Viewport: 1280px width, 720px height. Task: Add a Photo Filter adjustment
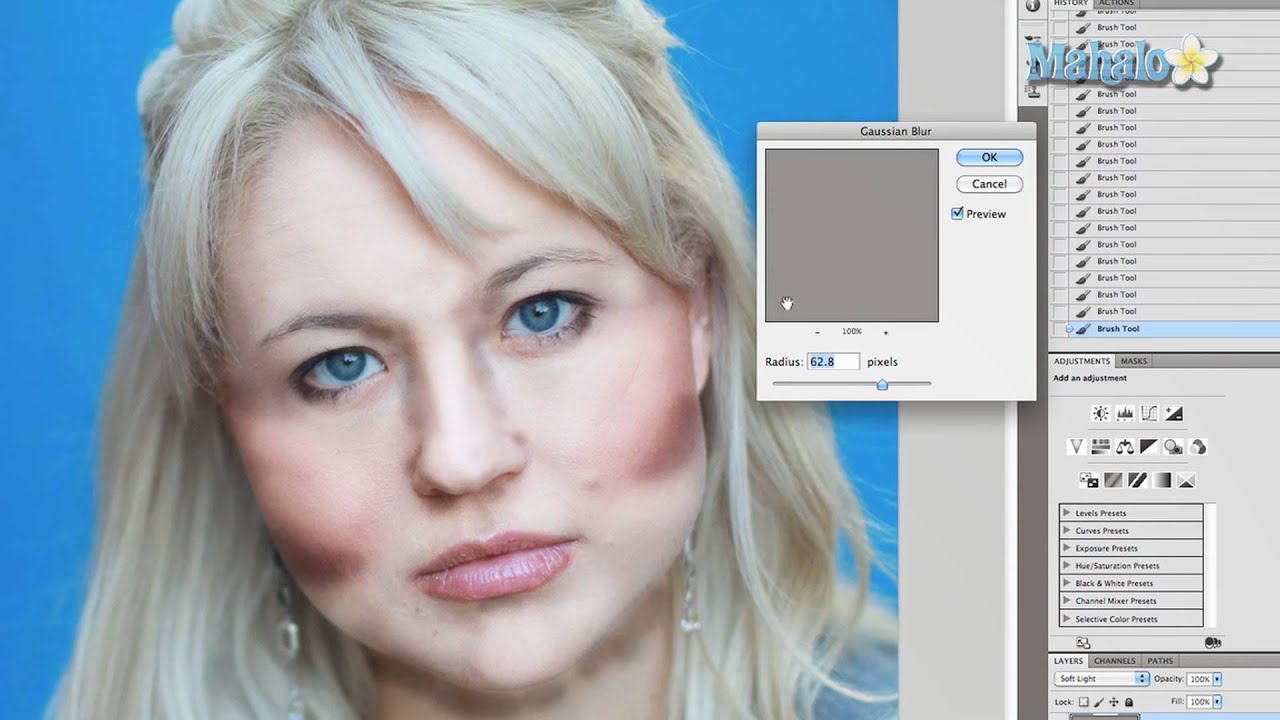pos(1174,447)
